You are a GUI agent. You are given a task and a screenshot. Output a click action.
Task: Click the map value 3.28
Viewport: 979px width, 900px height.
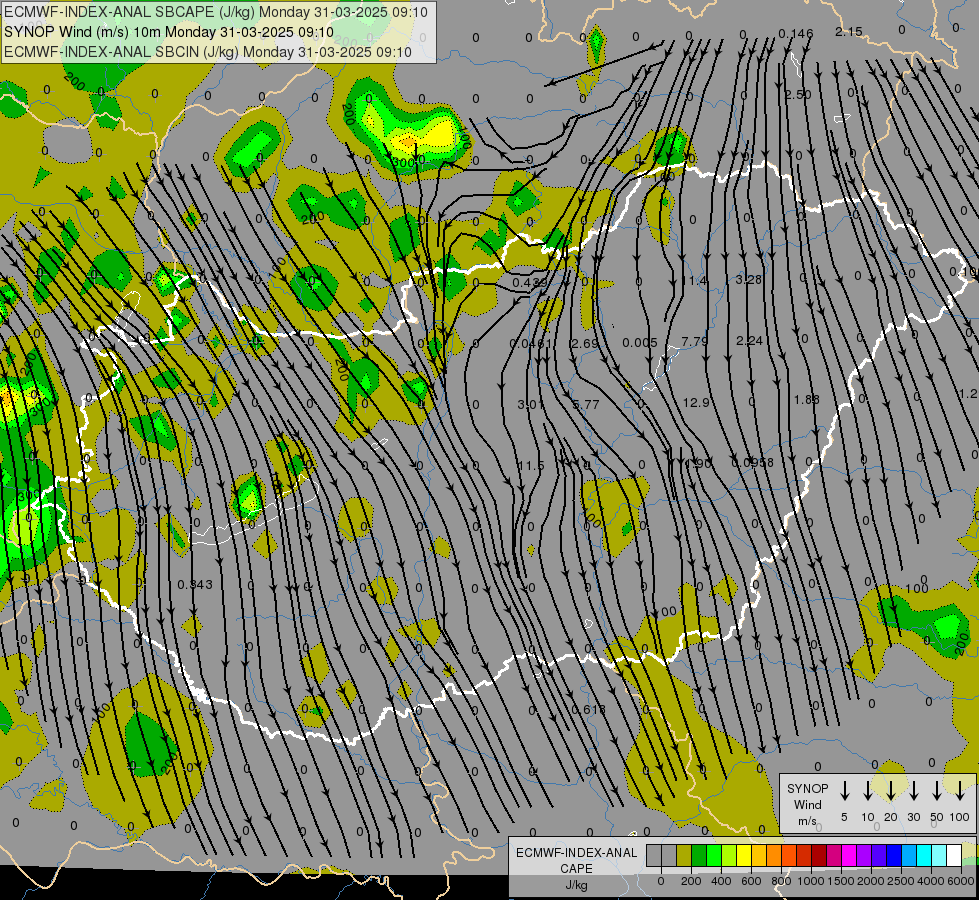pyautogui.click(x=749, y=279)
